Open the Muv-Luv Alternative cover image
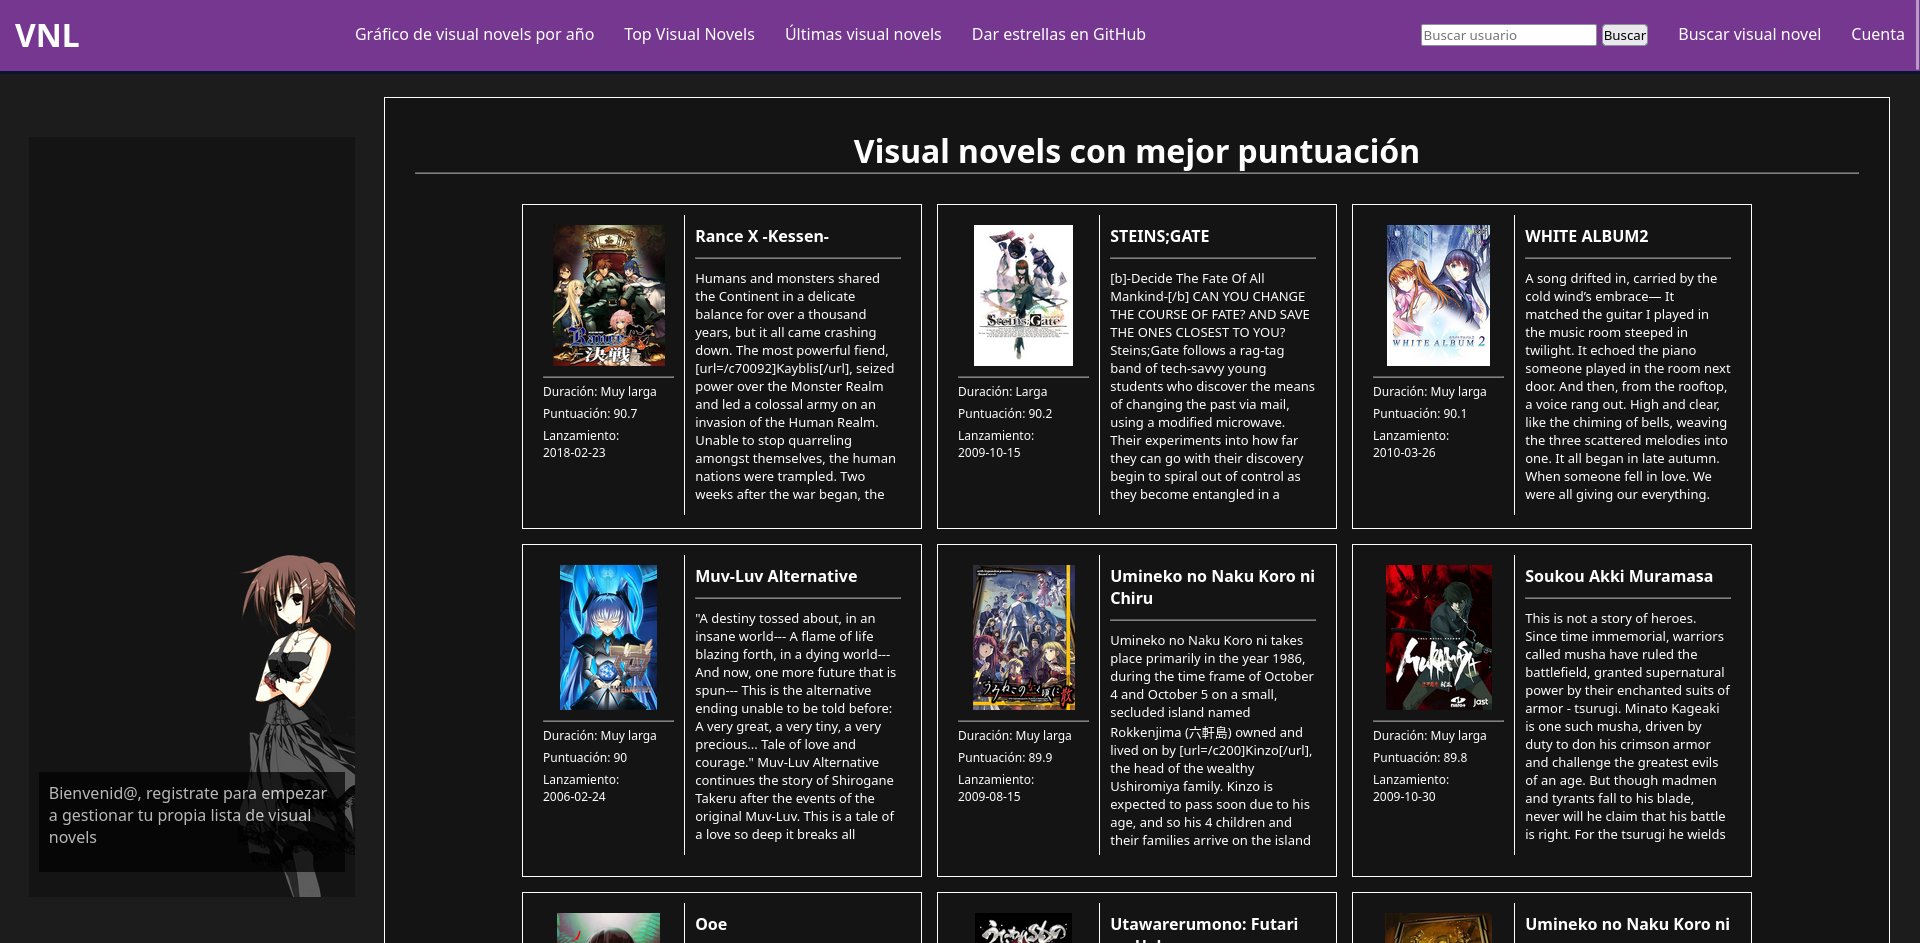 click(x=608, y=637)
